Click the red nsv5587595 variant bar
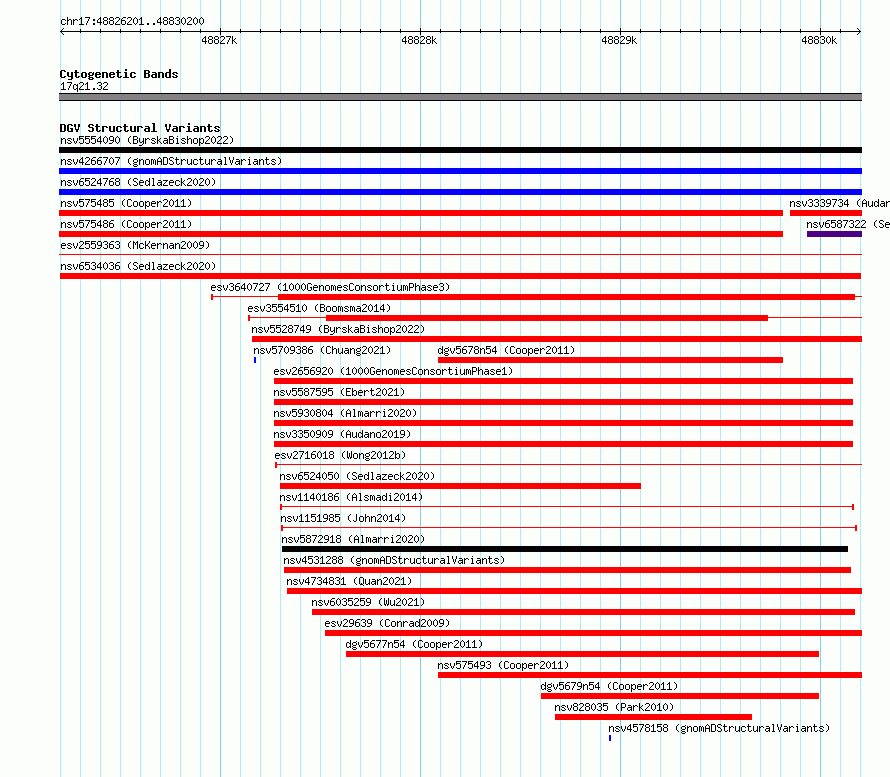The image size is (890, 777). (564, 402)
